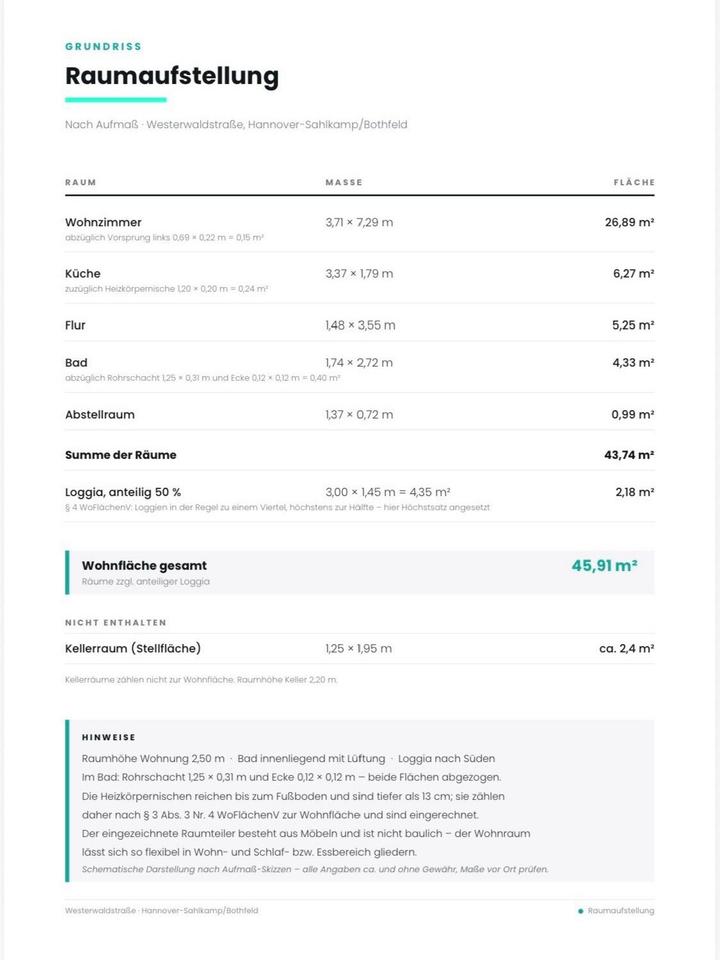Click the Wohnzimmer area 26,89 m²

(629, 222)
